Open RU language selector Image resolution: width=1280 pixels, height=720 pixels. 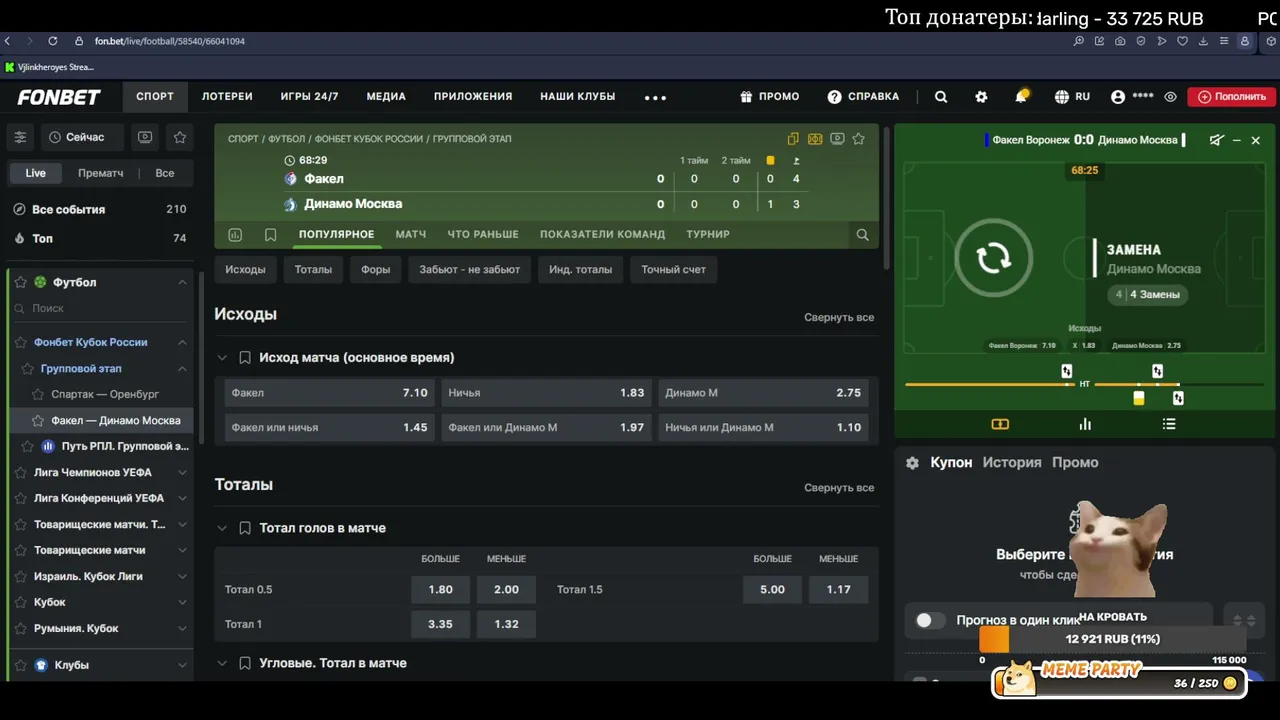click(1072, 97)
